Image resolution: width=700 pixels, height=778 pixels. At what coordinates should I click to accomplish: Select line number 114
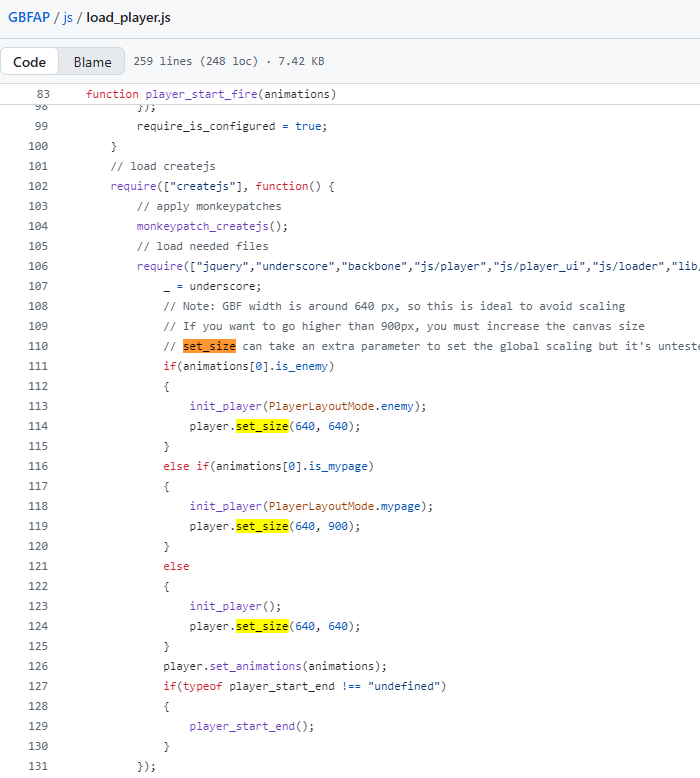pyautogui.click(x=38, y=426)
